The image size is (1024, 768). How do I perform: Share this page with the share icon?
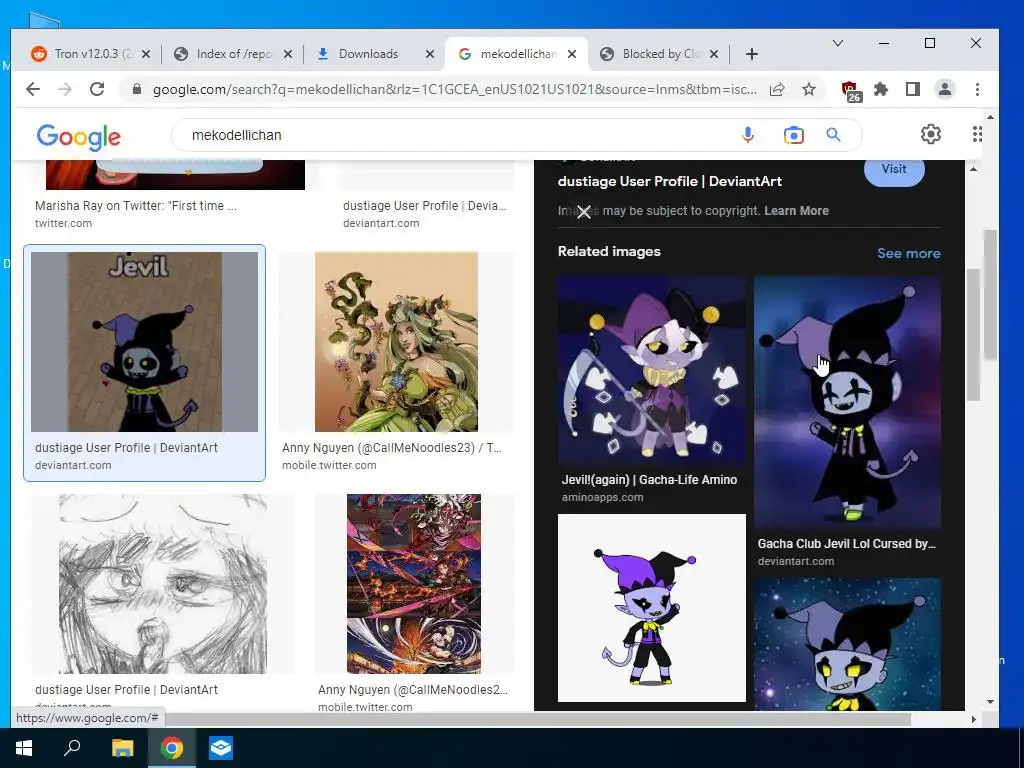coord(777,89)
